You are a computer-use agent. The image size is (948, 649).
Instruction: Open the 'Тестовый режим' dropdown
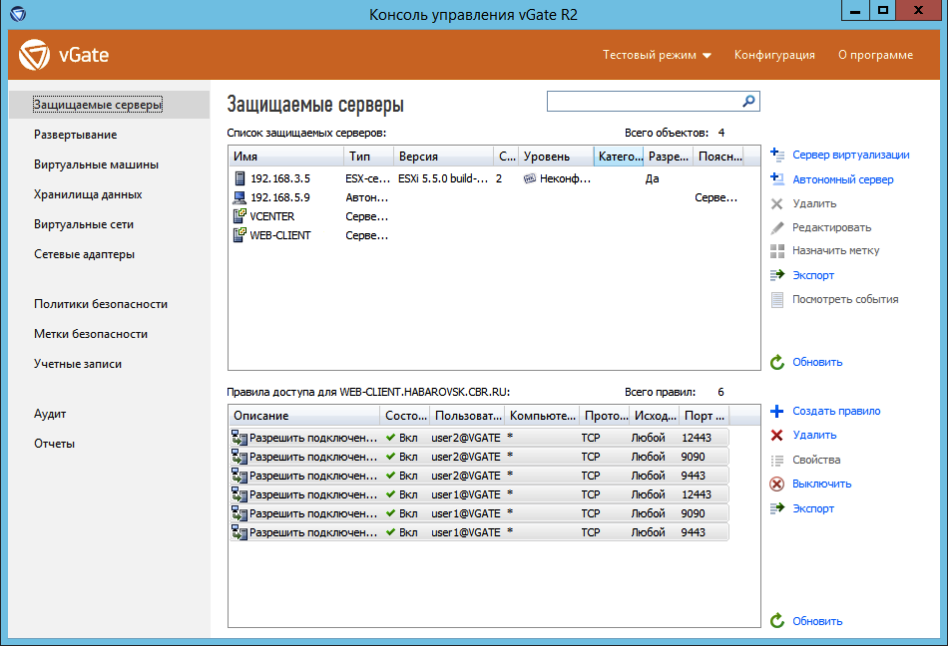[657, 55]
